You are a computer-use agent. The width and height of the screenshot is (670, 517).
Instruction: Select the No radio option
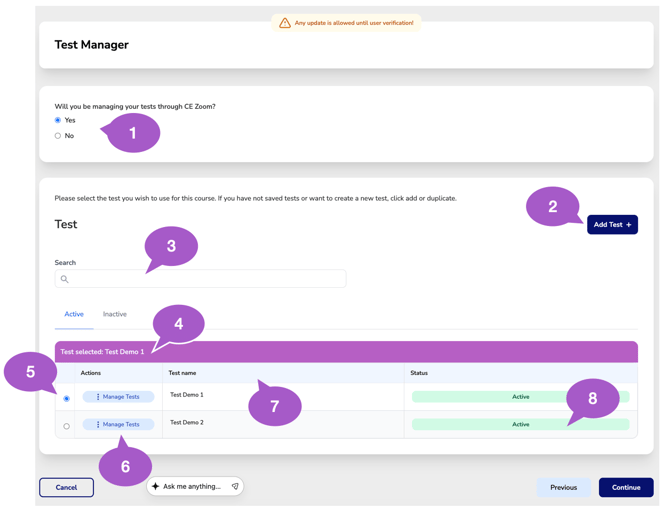58,136
